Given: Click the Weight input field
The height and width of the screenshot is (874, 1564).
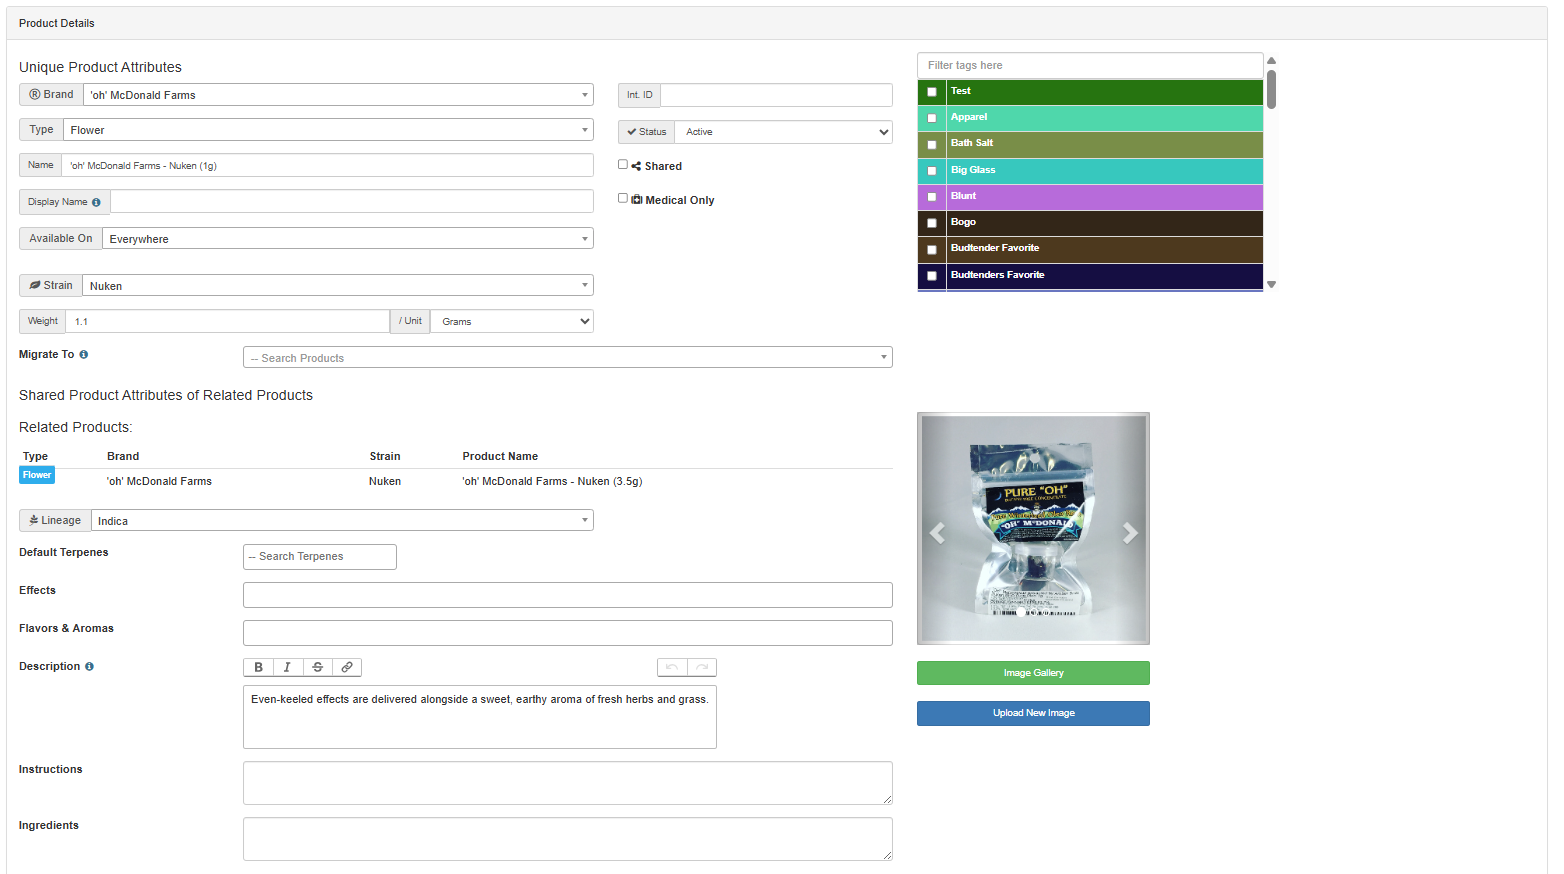Looking at the screenshot, I should (x=227, y=321).
